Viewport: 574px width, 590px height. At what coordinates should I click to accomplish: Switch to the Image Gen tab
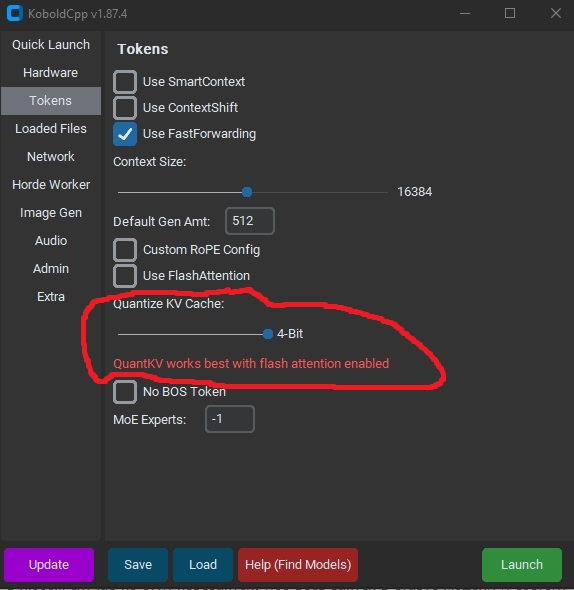click(x=51, y=213)
